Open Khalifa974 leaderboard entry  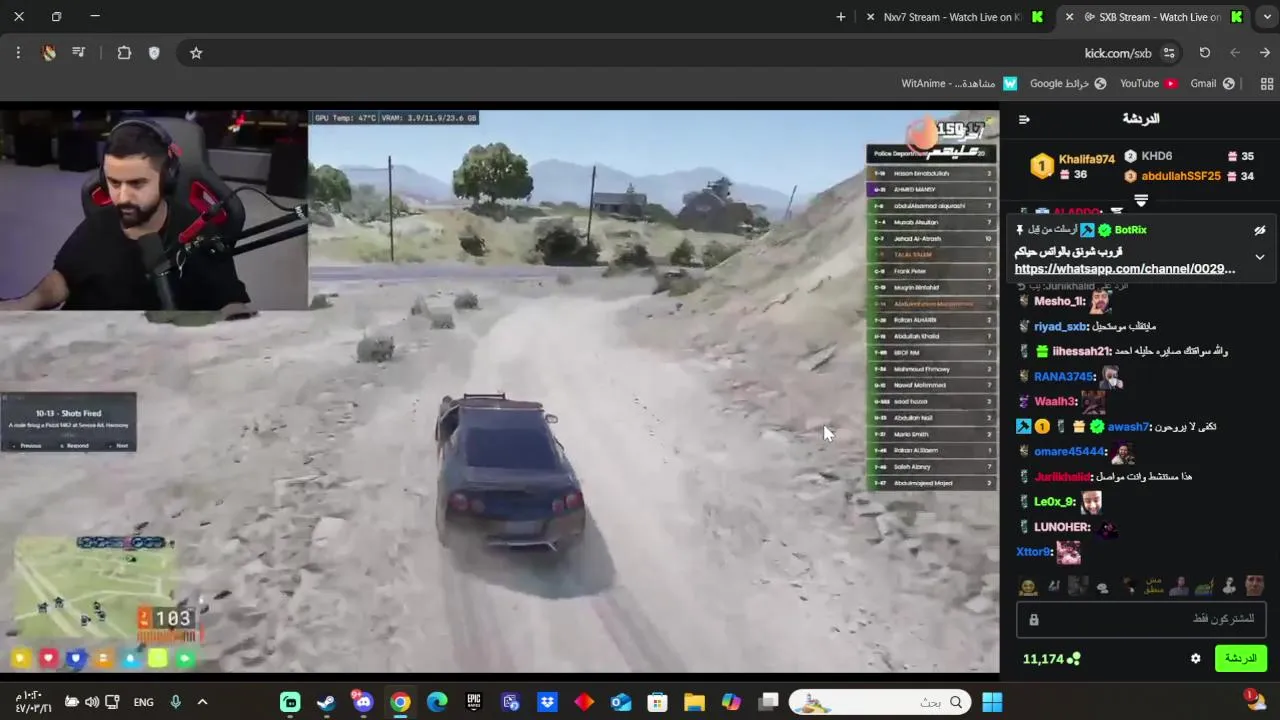point(1073,166)
